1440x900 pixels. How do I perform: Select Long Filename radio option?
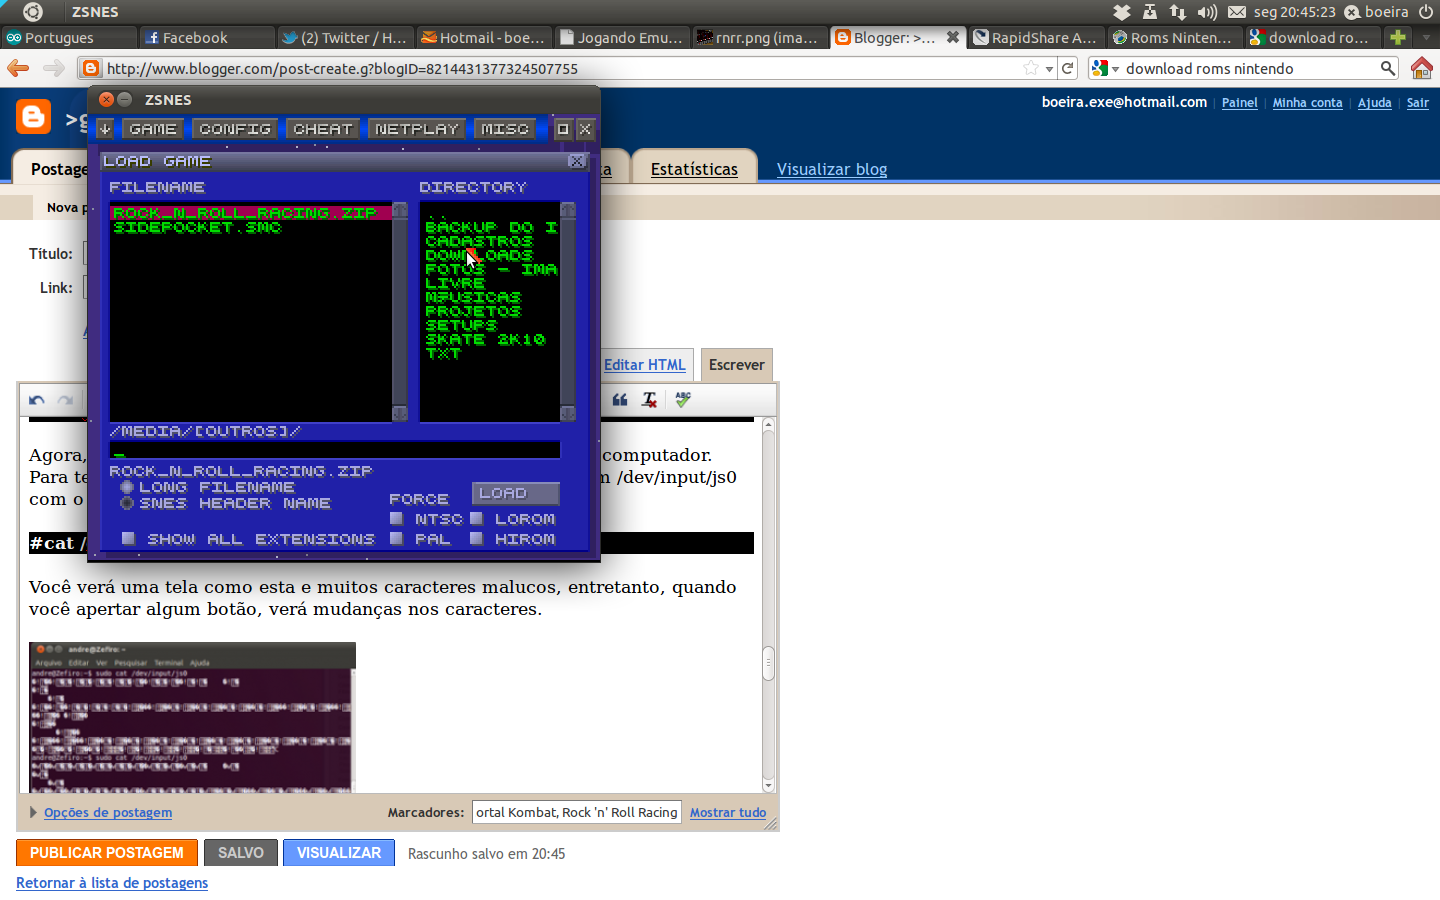(126, 487)
